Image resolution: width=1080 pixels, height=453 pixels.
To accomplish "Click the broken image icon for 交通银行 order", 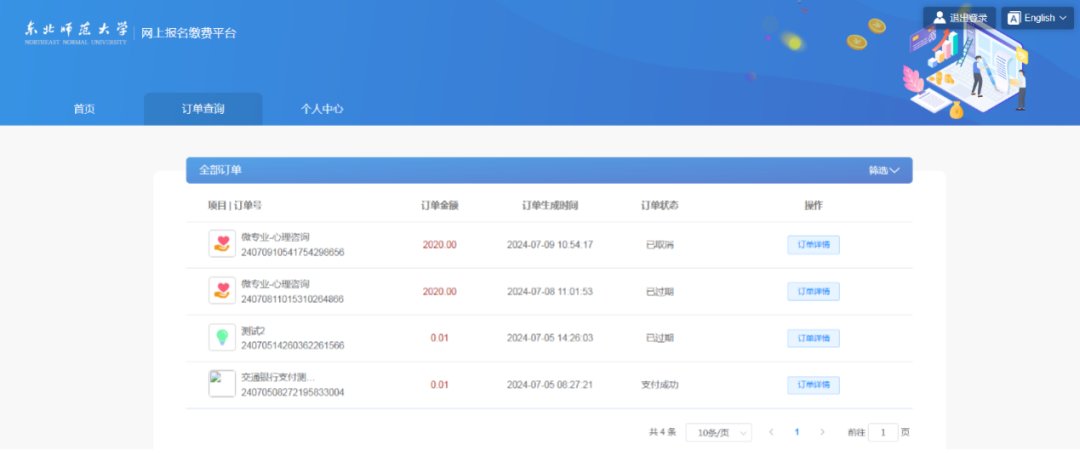I will tap(222, 384).
